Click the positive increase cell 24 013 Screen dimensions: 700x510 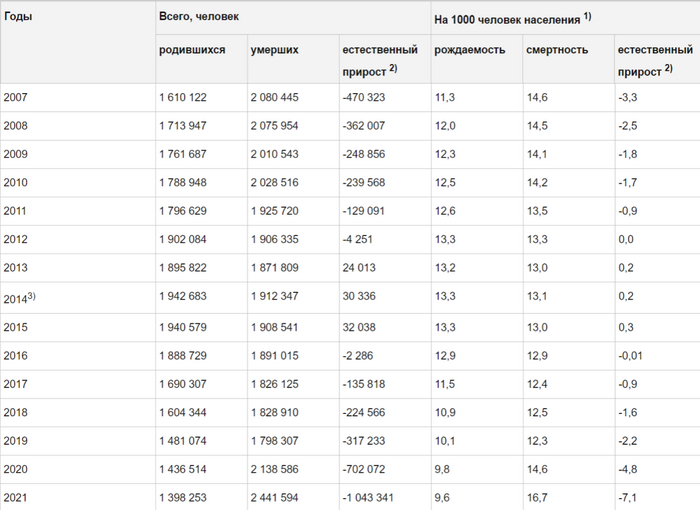click(x=359, y=268)
